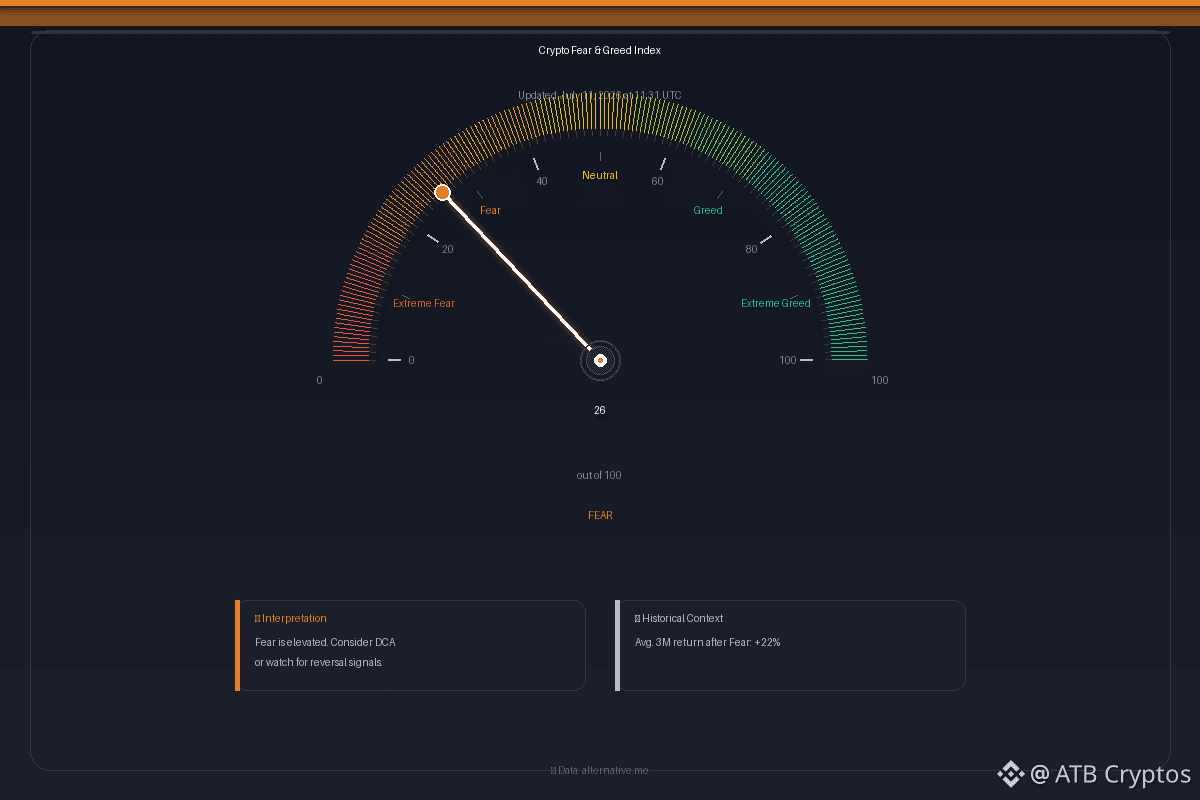Screen dimensions: 1200x800
Task: Click "Avg. 3M return after Fear: +22%"
Action: pos(708,642)
